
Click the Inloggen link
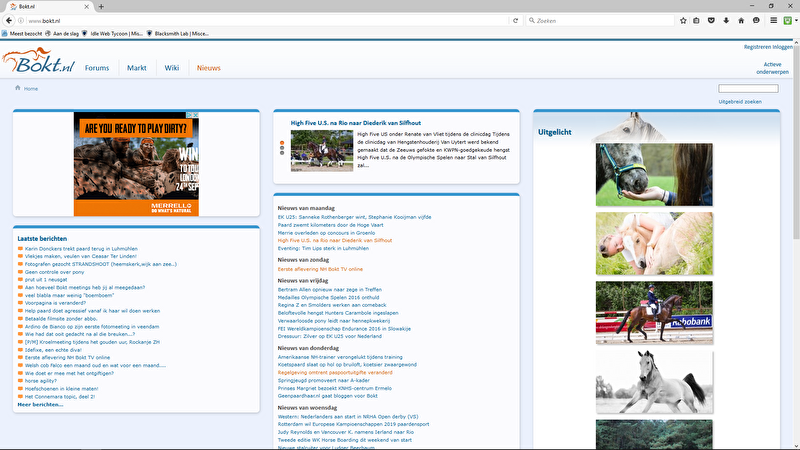point(783,47)
